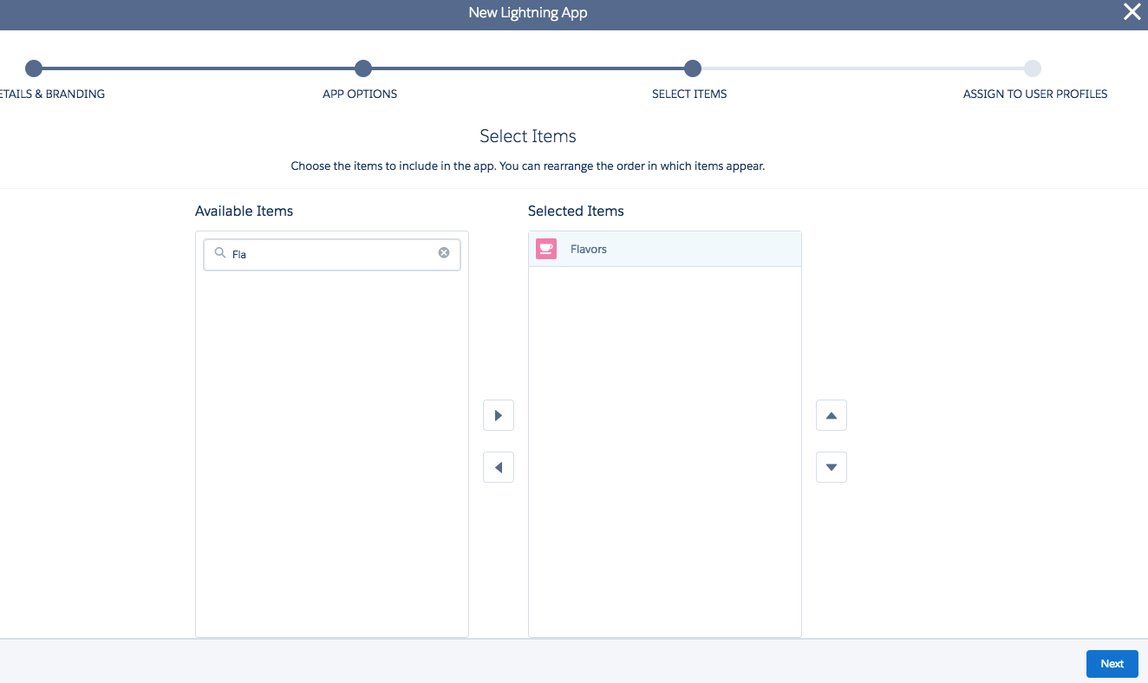Click the SELECT ITEMS step label
This screenshot has width=1148, height=683.
(689, 94)
